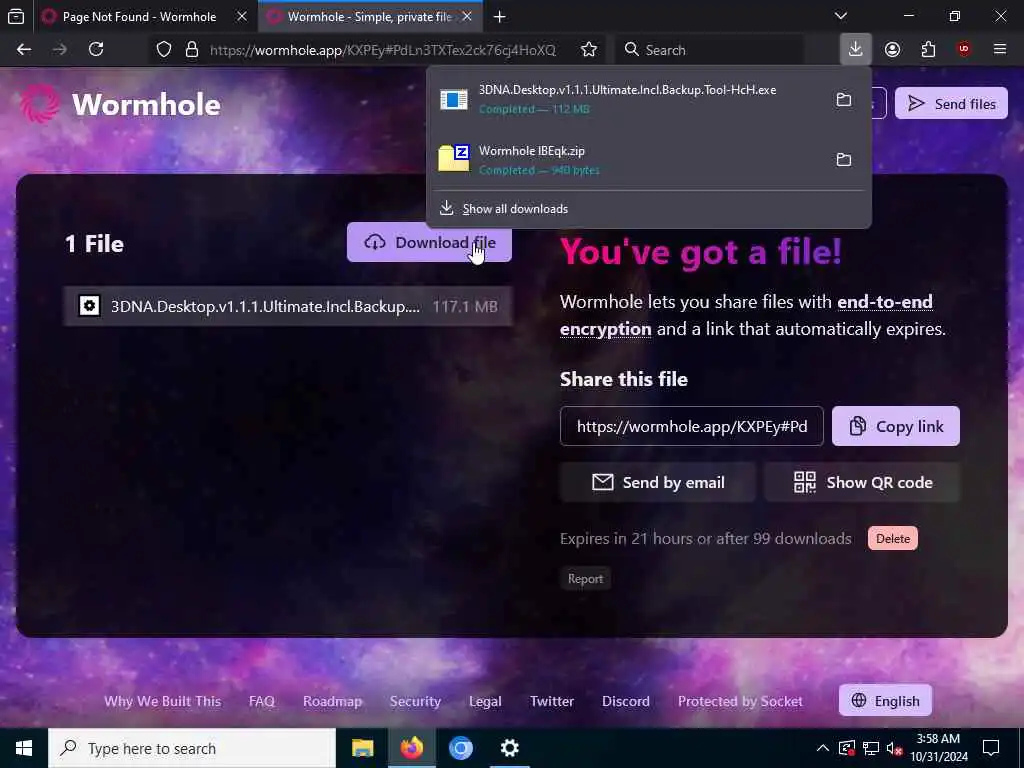Click the gear file-type icon in file row

tap(89, 306)
